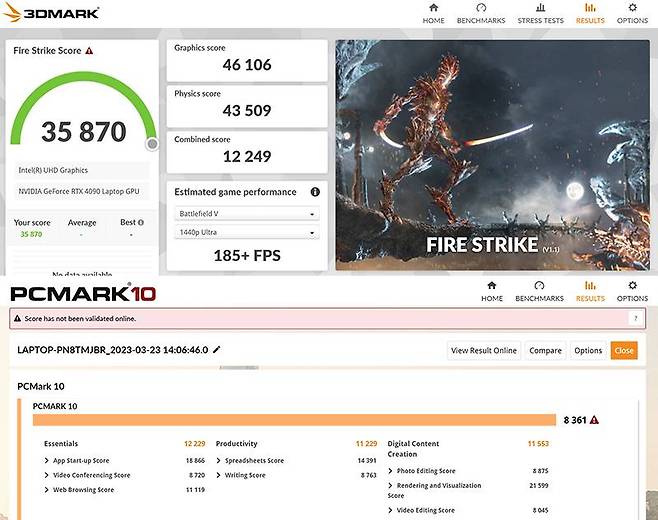This screenshot has width=658, height=520.
Task: Click the PCMark 10 orange score bar
Action: point(294,420)
